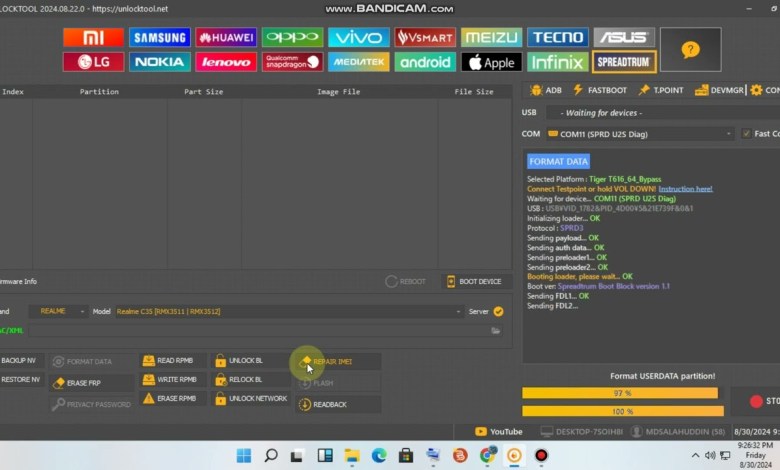The height and width of the screenshot is (470, 780).
Task: Choose the Tecno brand tile
Action: [x=558, y=37]
